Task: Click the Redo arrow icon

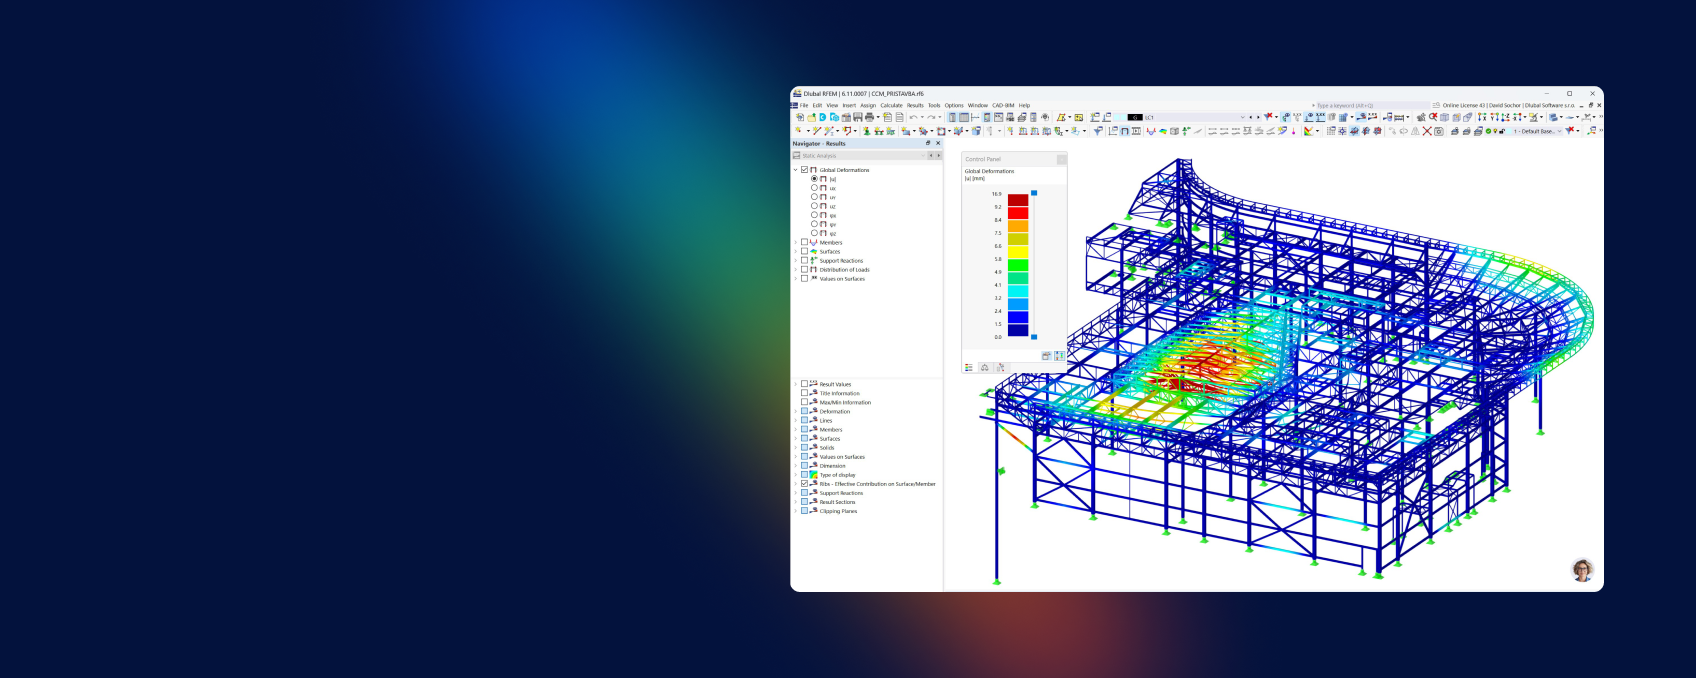Action: pyautogui.click(x=931, y=117)
